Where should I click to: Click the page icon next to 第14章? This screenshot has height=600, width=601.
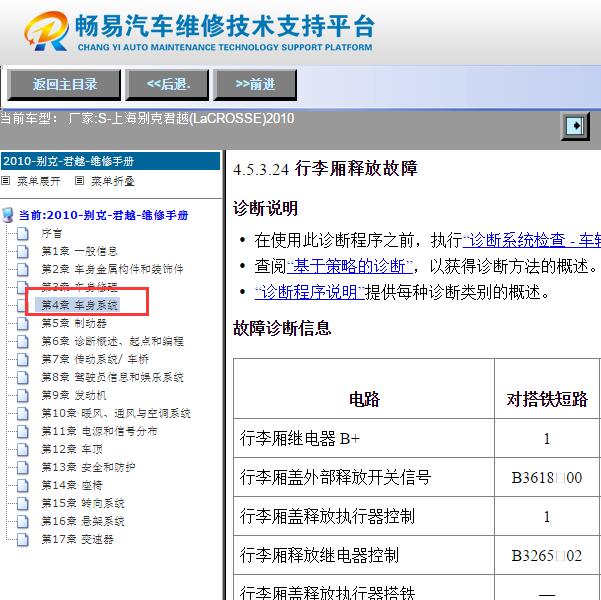click(x=23, y=485)
